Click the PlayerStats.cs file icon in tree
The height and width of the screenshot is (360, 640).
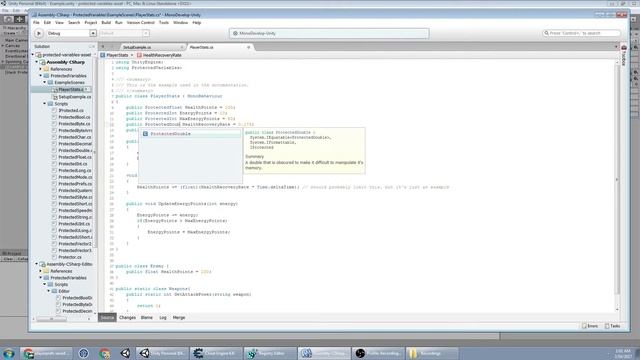[x=55, y=89]
